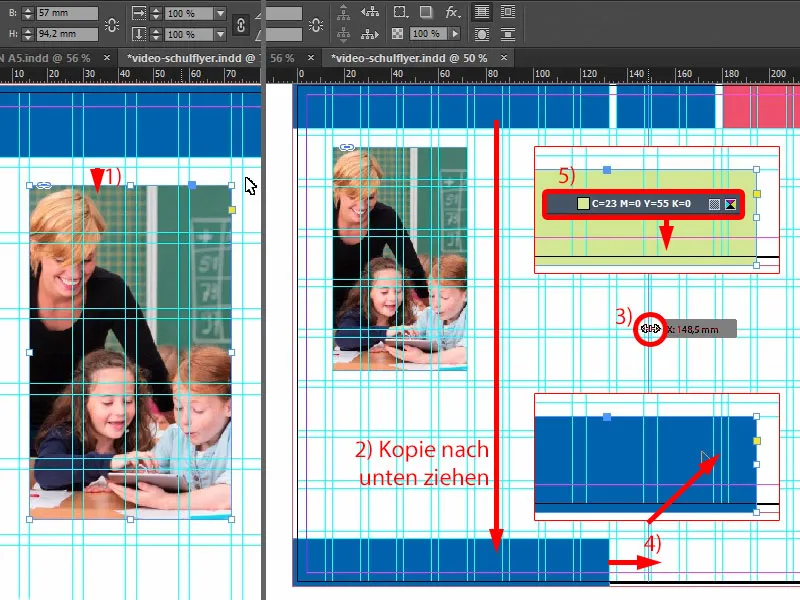Select the corner options icon in the toolbar
Image resolution: width=800 pixels, height=600 pixels.
[x=397, y=11]
